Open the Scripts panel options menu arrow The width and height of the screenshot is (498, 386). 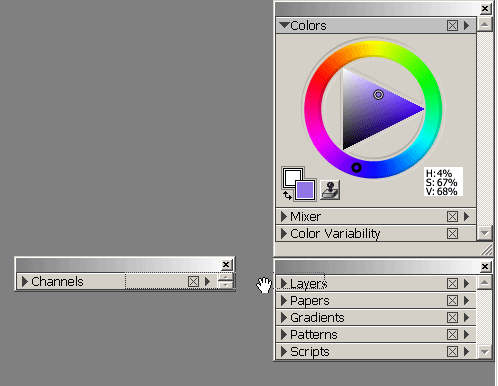click(466, 352)
